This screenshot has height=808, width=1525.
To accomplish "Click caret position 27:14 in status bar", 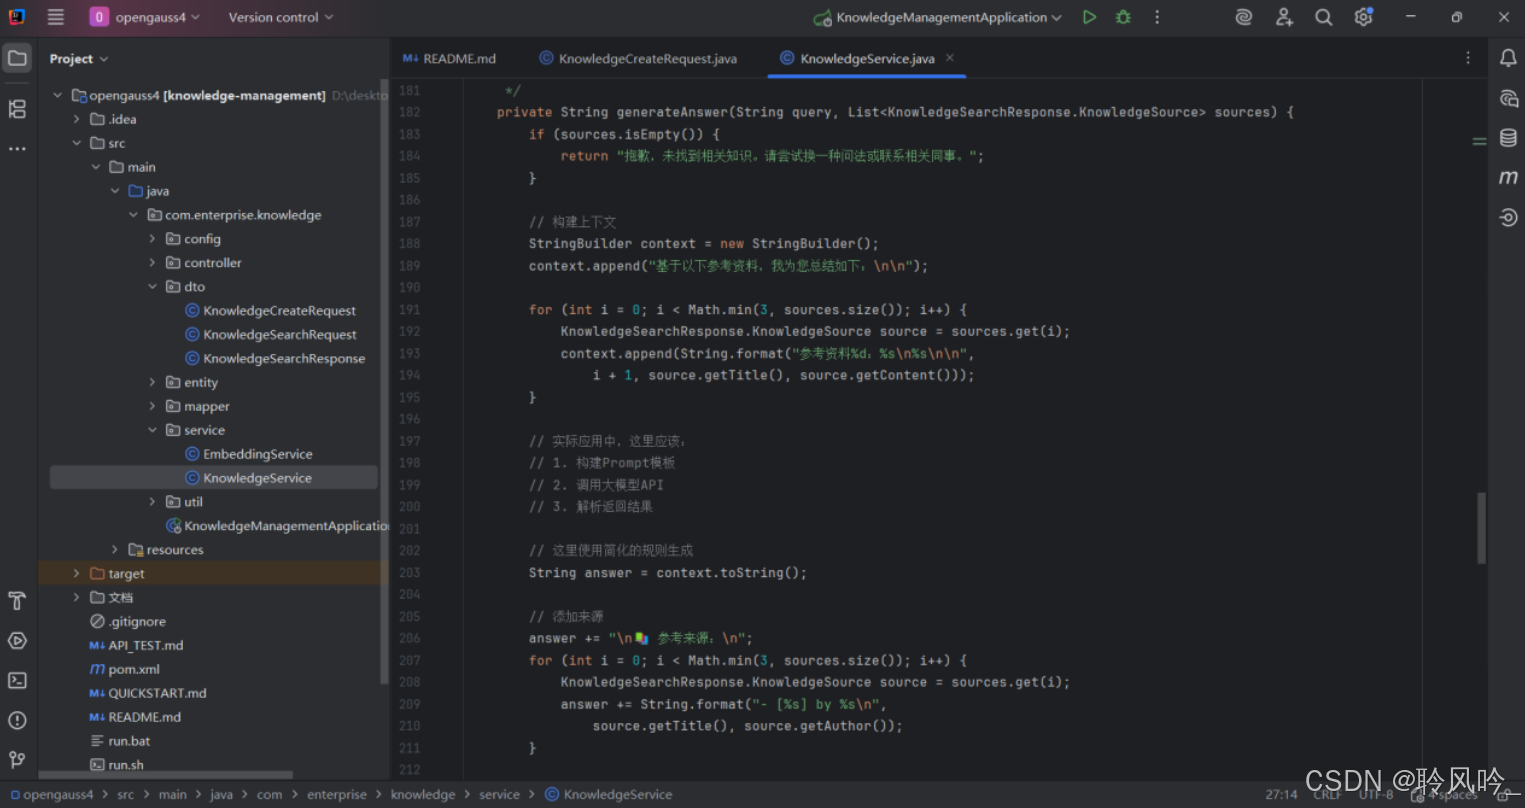I will (x=1281, y=795).
